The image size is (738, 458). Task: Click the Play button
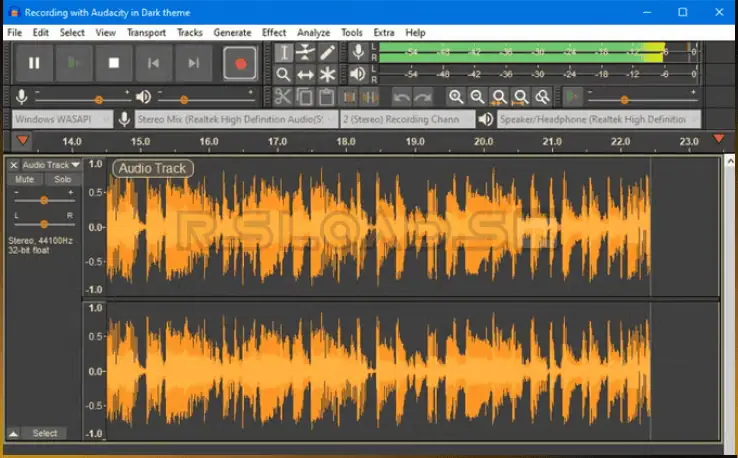[74, 63]
